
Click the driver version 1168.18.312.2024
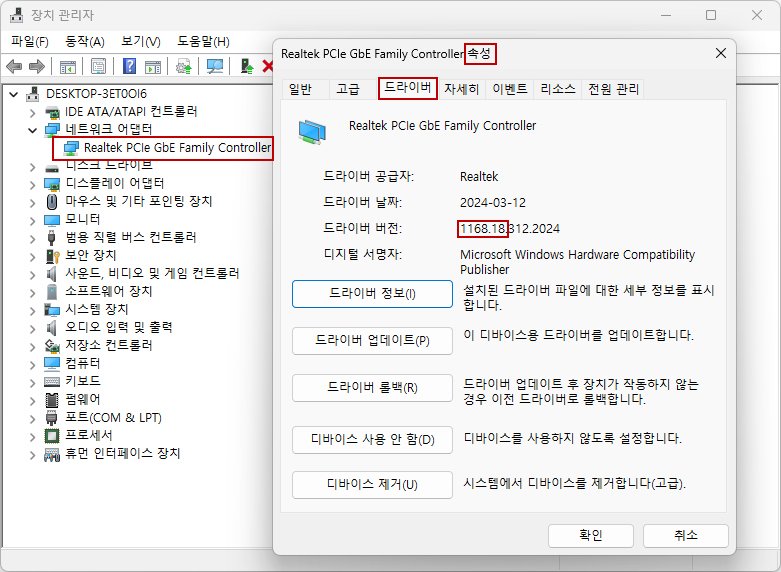click(510, 229)
